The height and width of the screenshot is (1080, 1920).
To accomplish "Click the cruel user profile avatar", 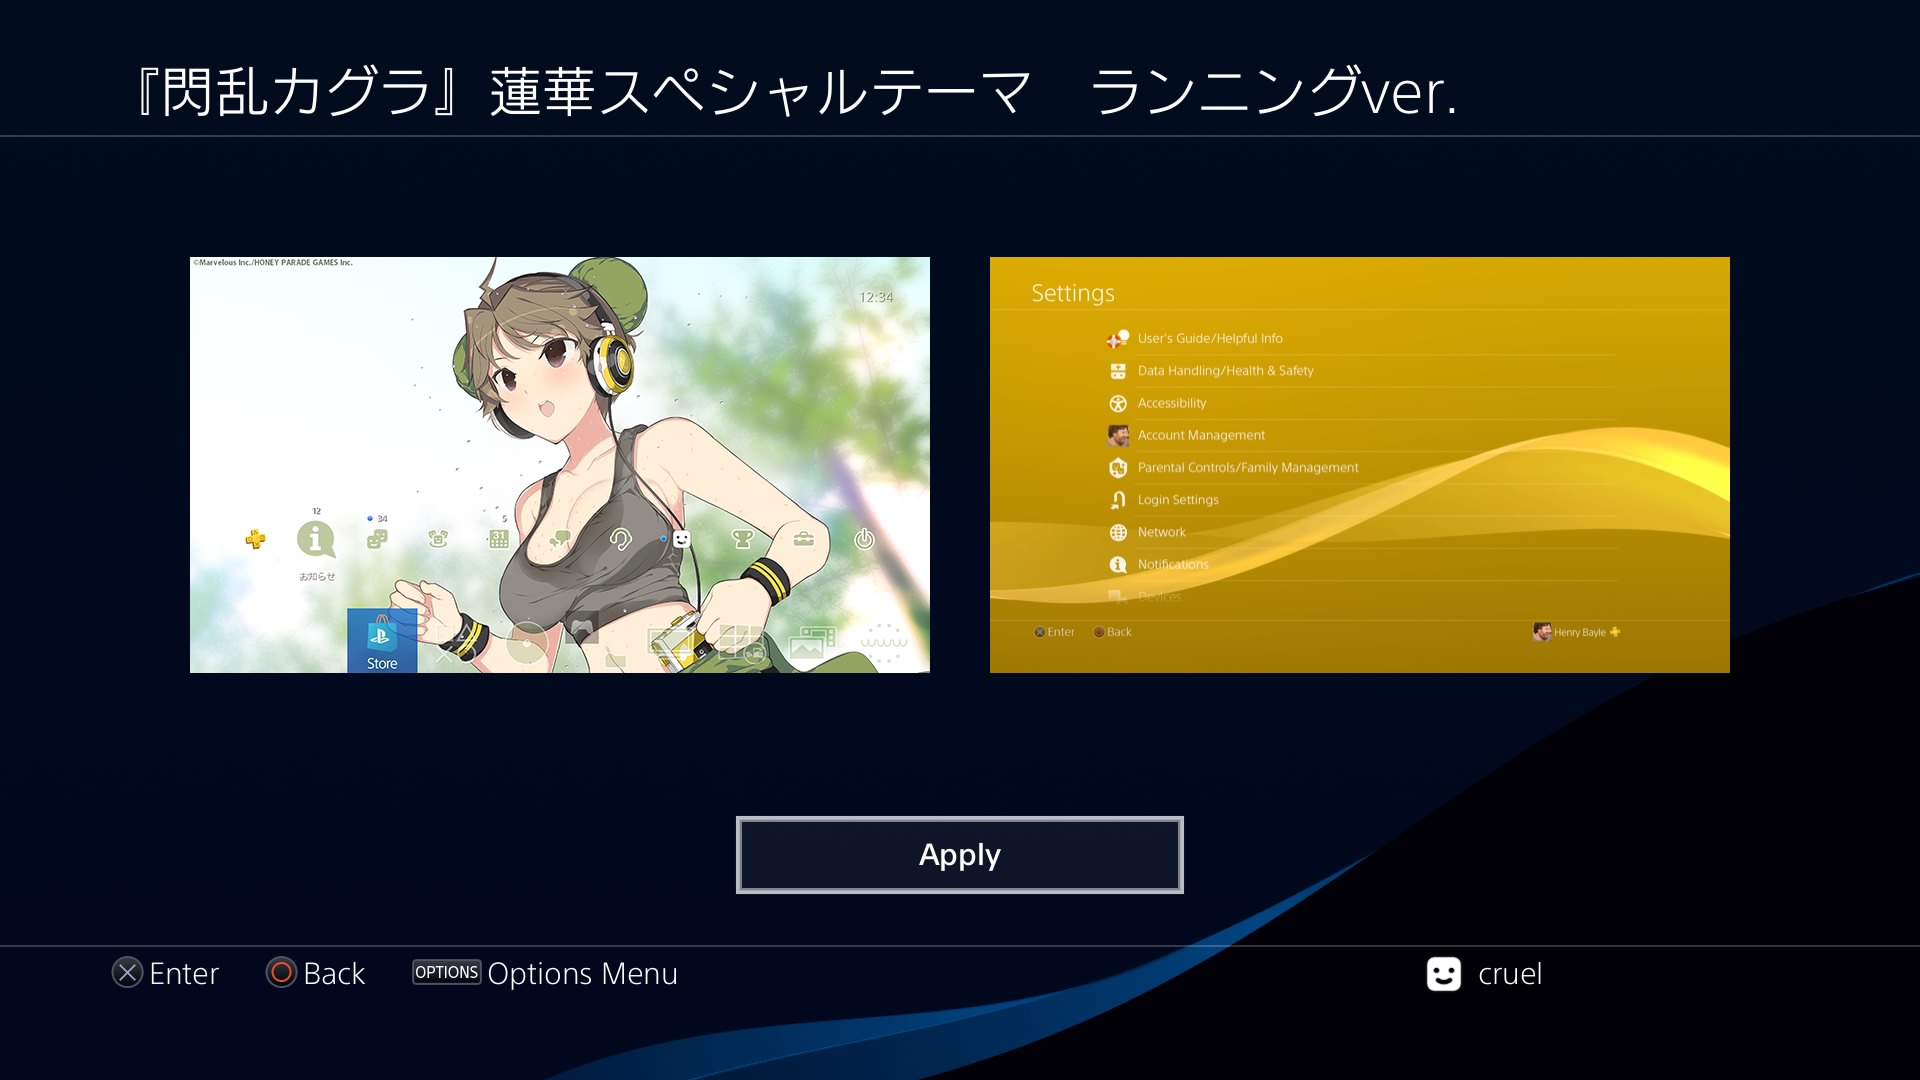I will [1443, 974].
